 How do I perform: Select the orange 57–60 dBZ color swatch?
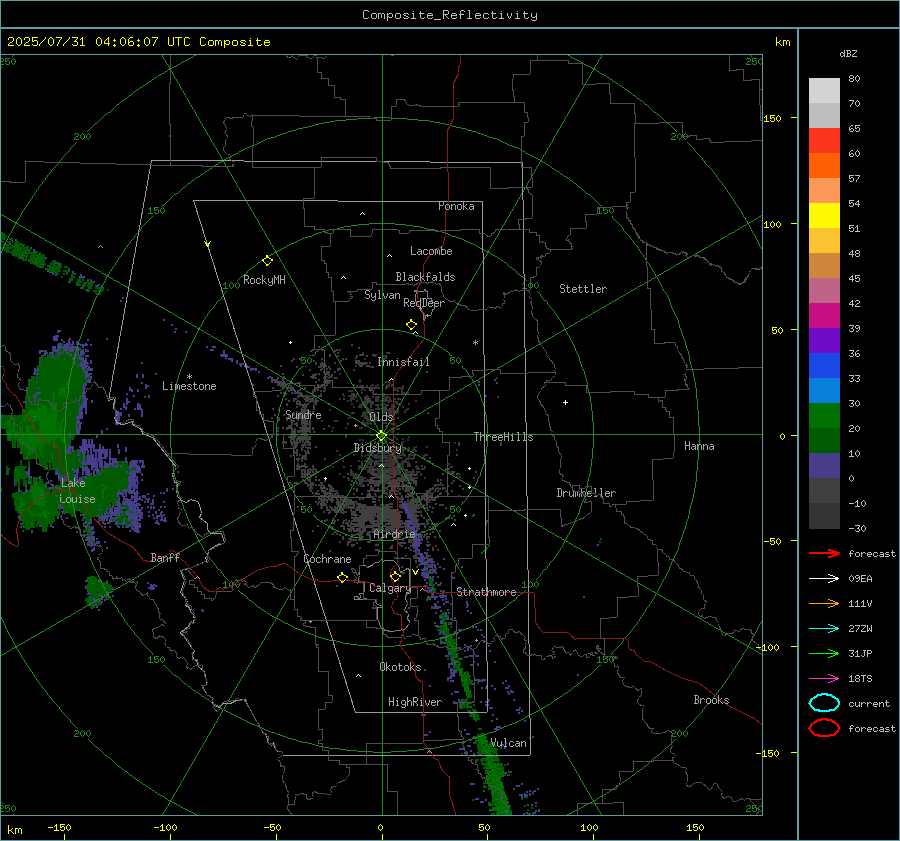[824, 166]
